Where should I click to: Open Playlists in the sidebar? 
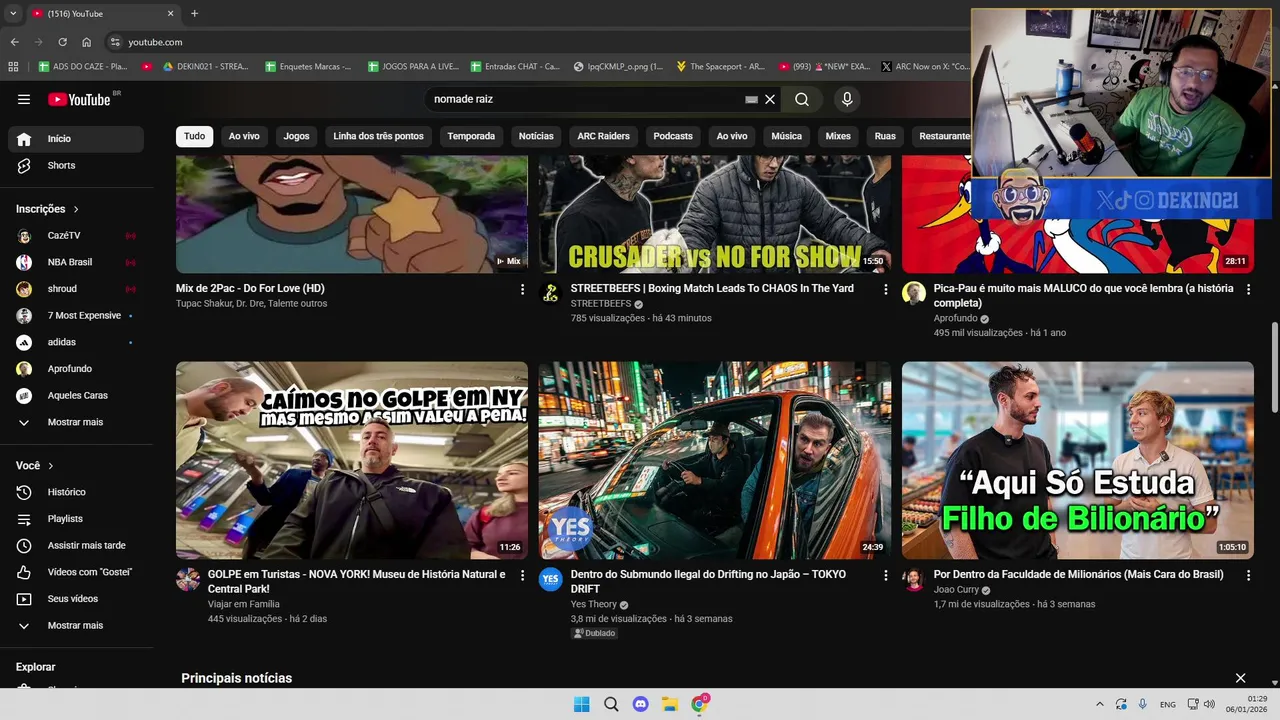click(x=76, y=519)
